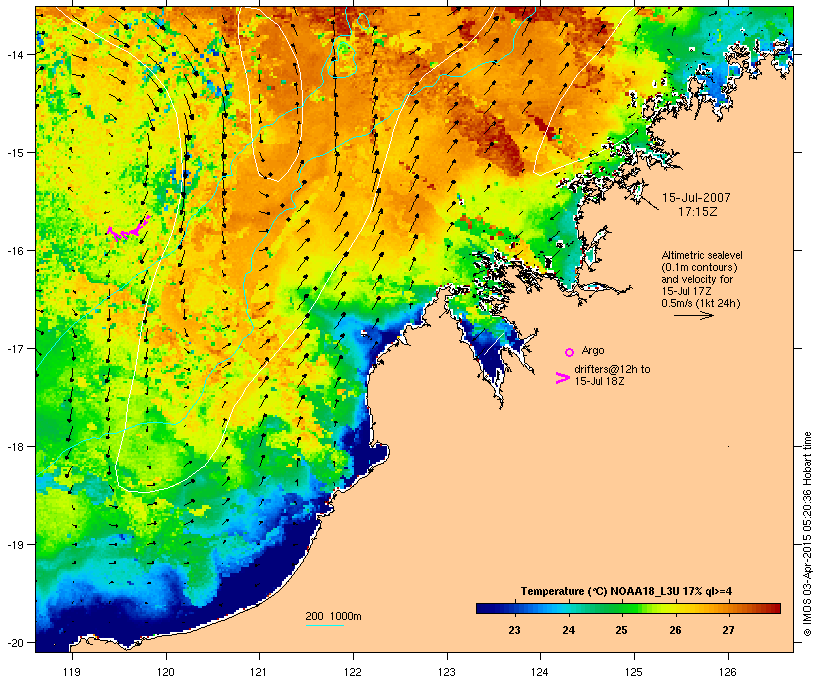
Task: Click the temperature color bar
Action: (628, 608)
